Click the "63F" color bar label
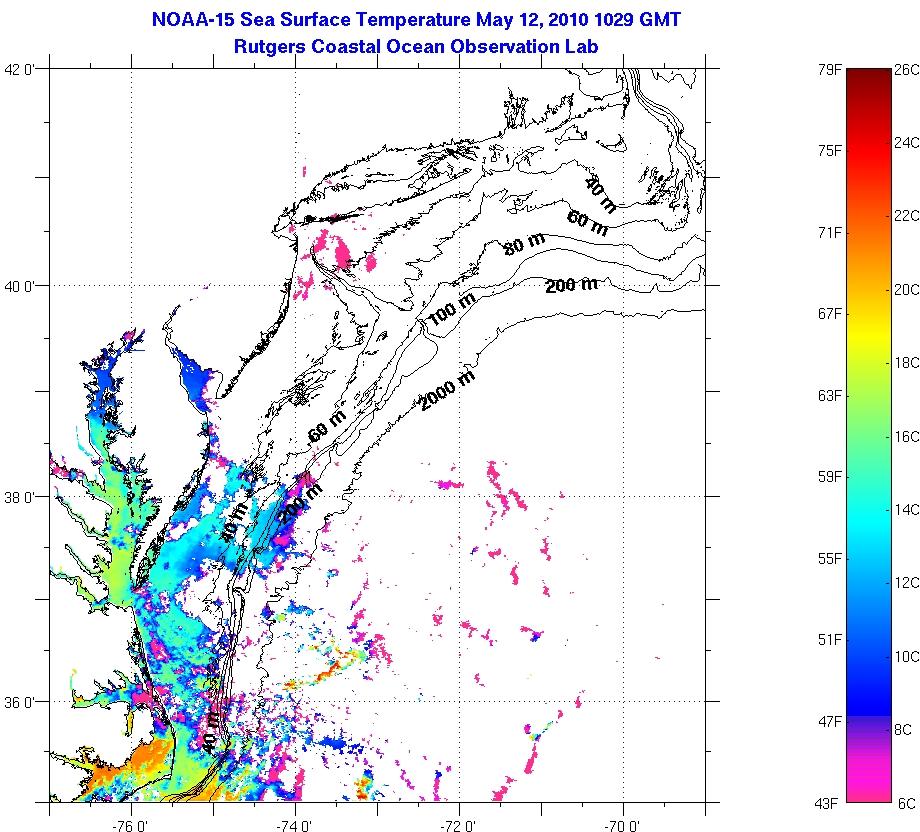920x832 pixels. coord(830,395)
